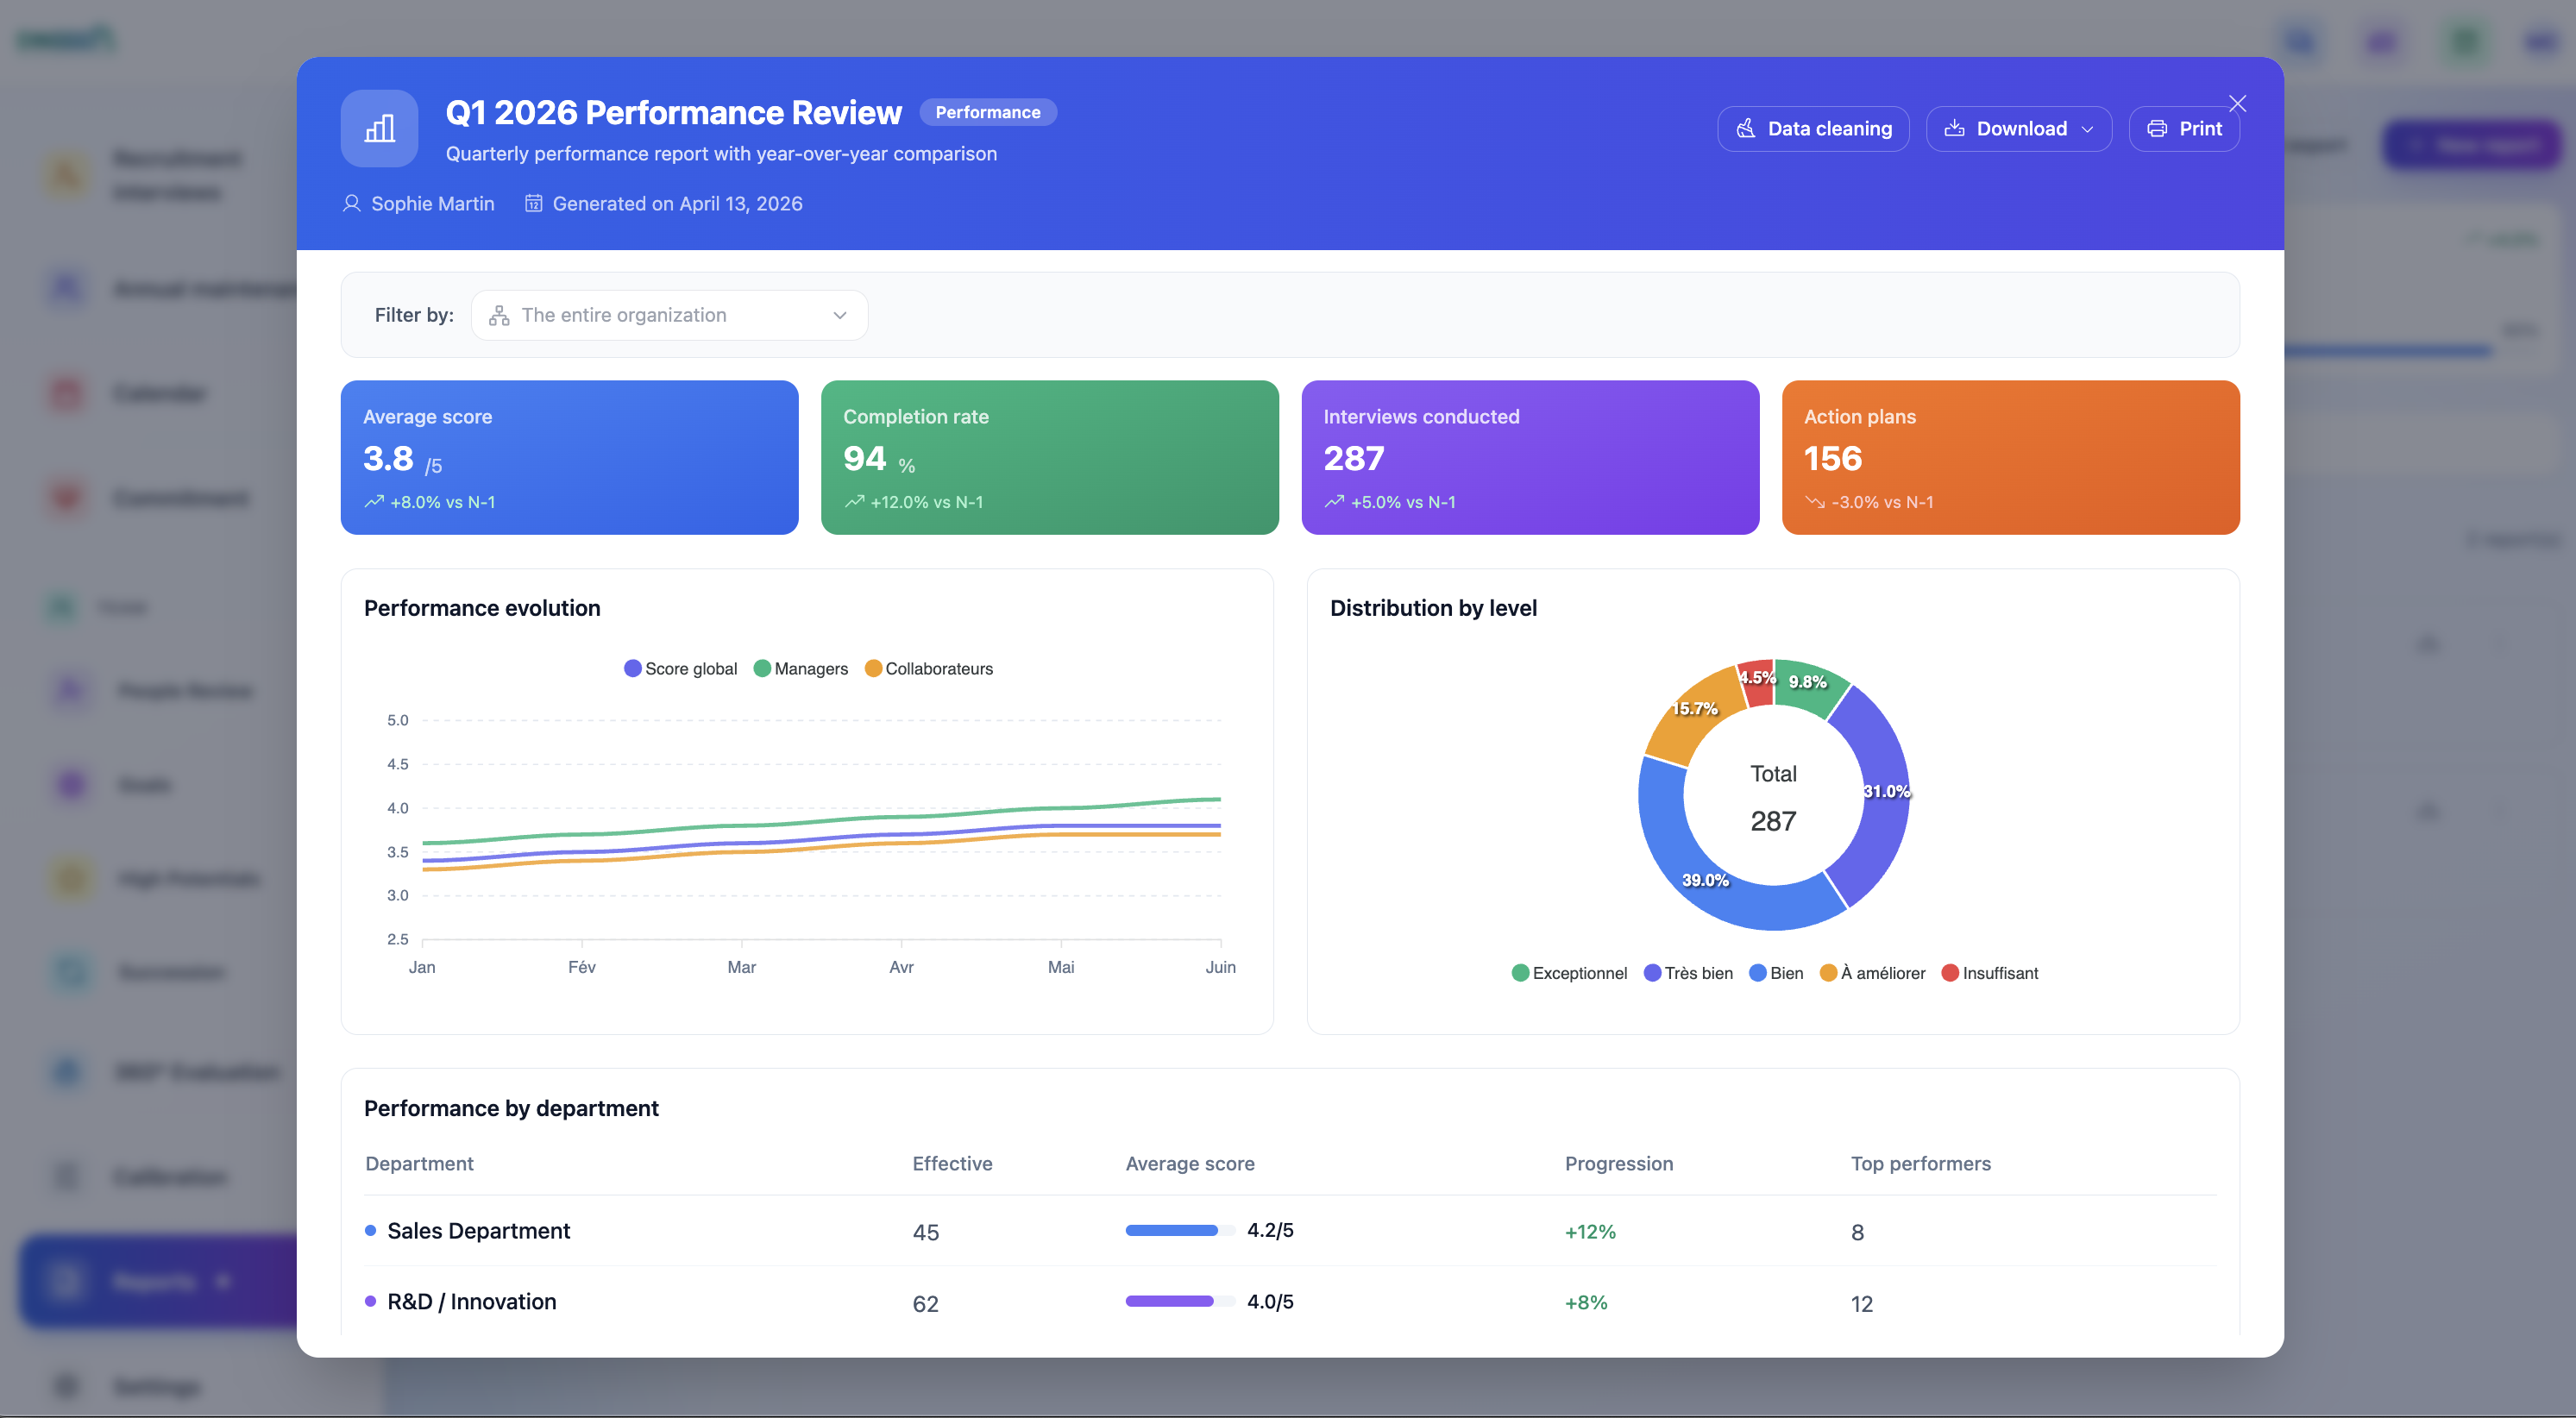This screenshot has height=1418, width=2576.
Task: Select the Sales Department row
Action: click(478, 1230)
